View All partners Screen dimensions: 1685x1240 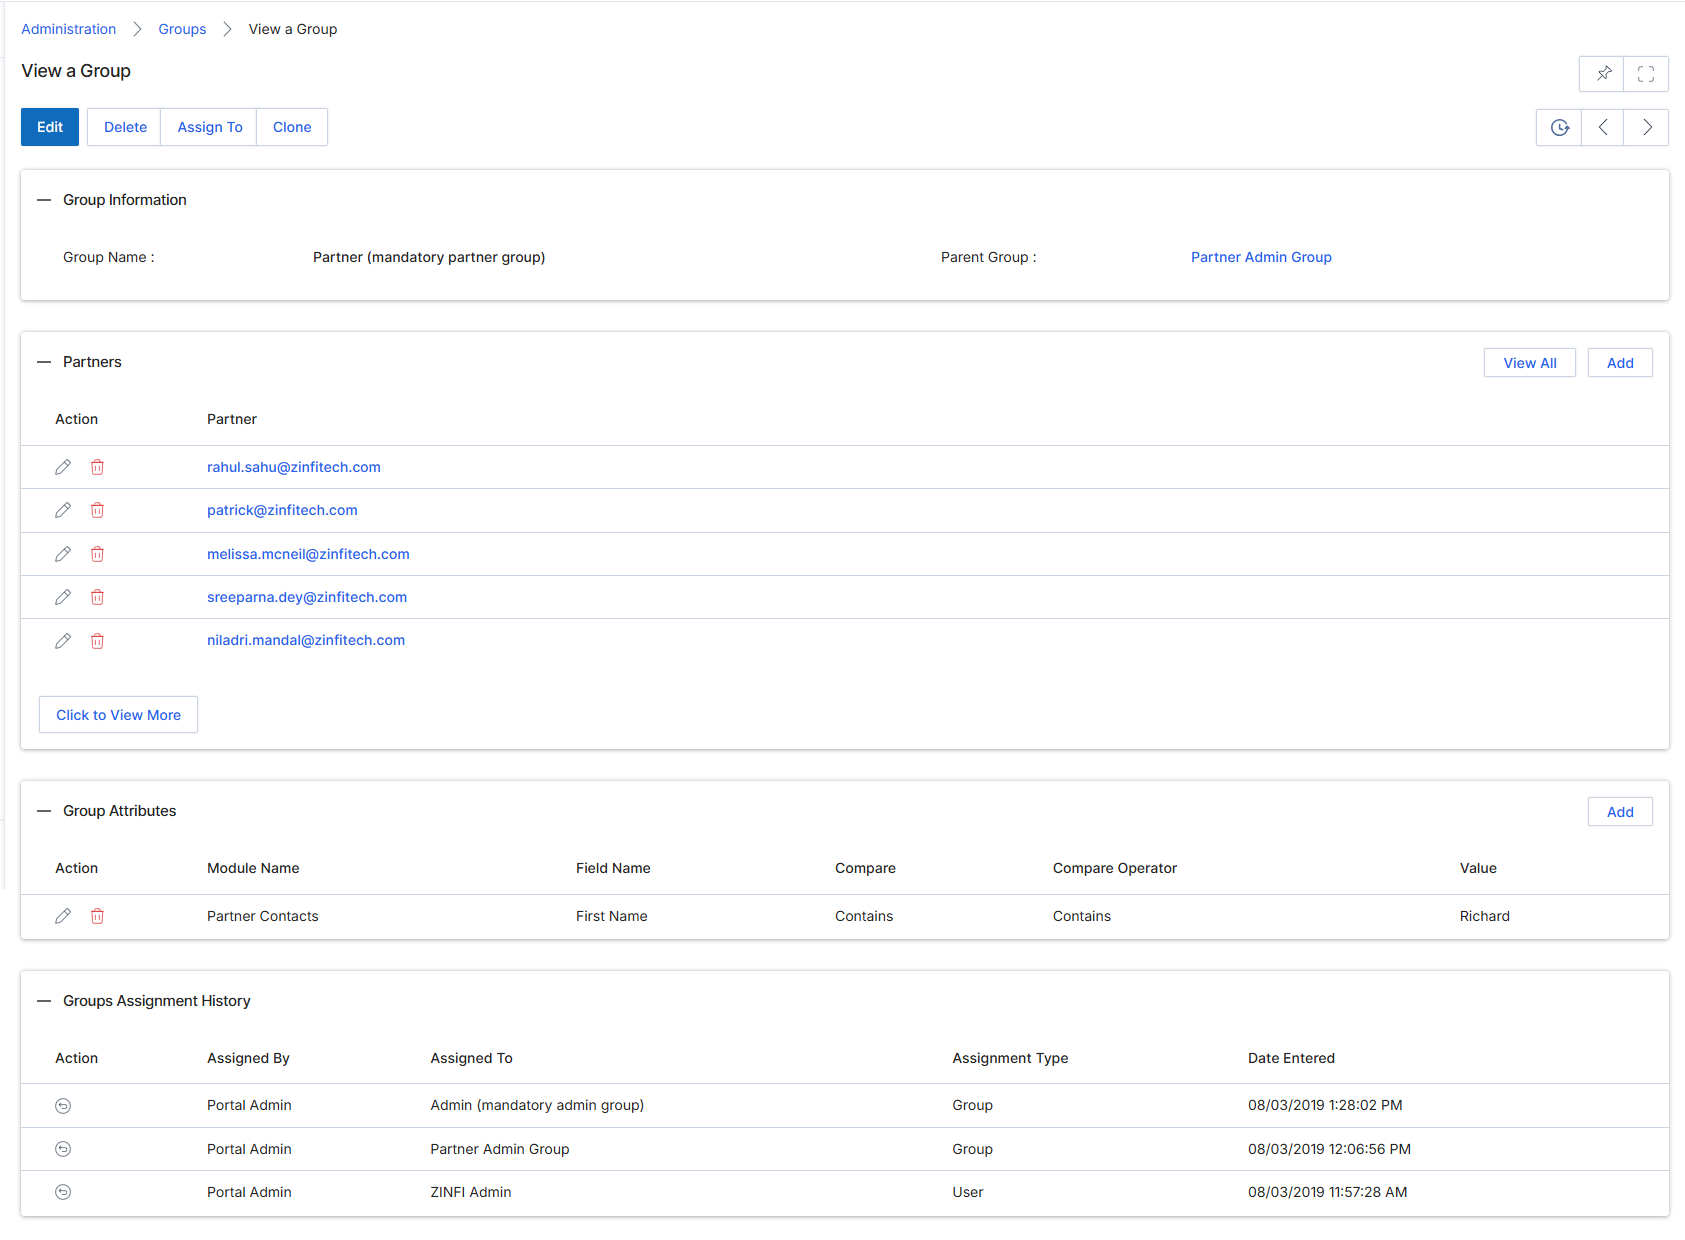tap(1530, 363)
